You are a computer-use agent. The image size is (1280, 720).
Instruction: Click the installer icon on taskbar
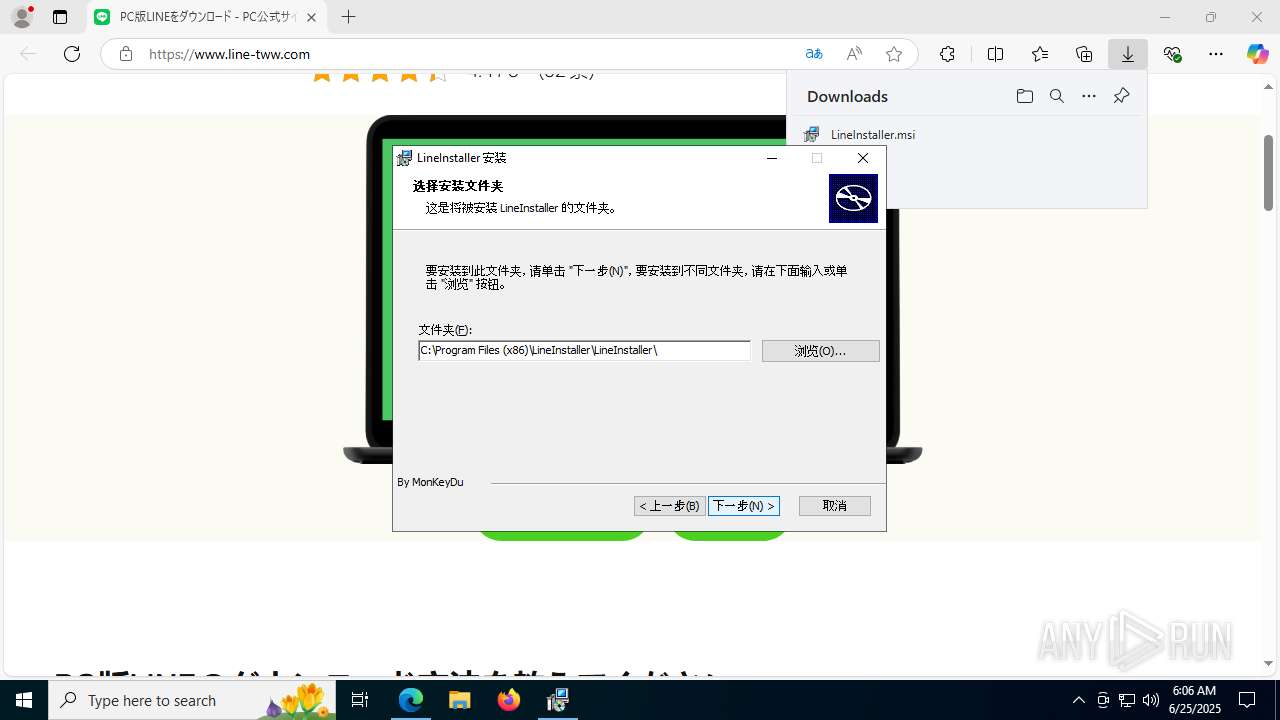[557, 700]
